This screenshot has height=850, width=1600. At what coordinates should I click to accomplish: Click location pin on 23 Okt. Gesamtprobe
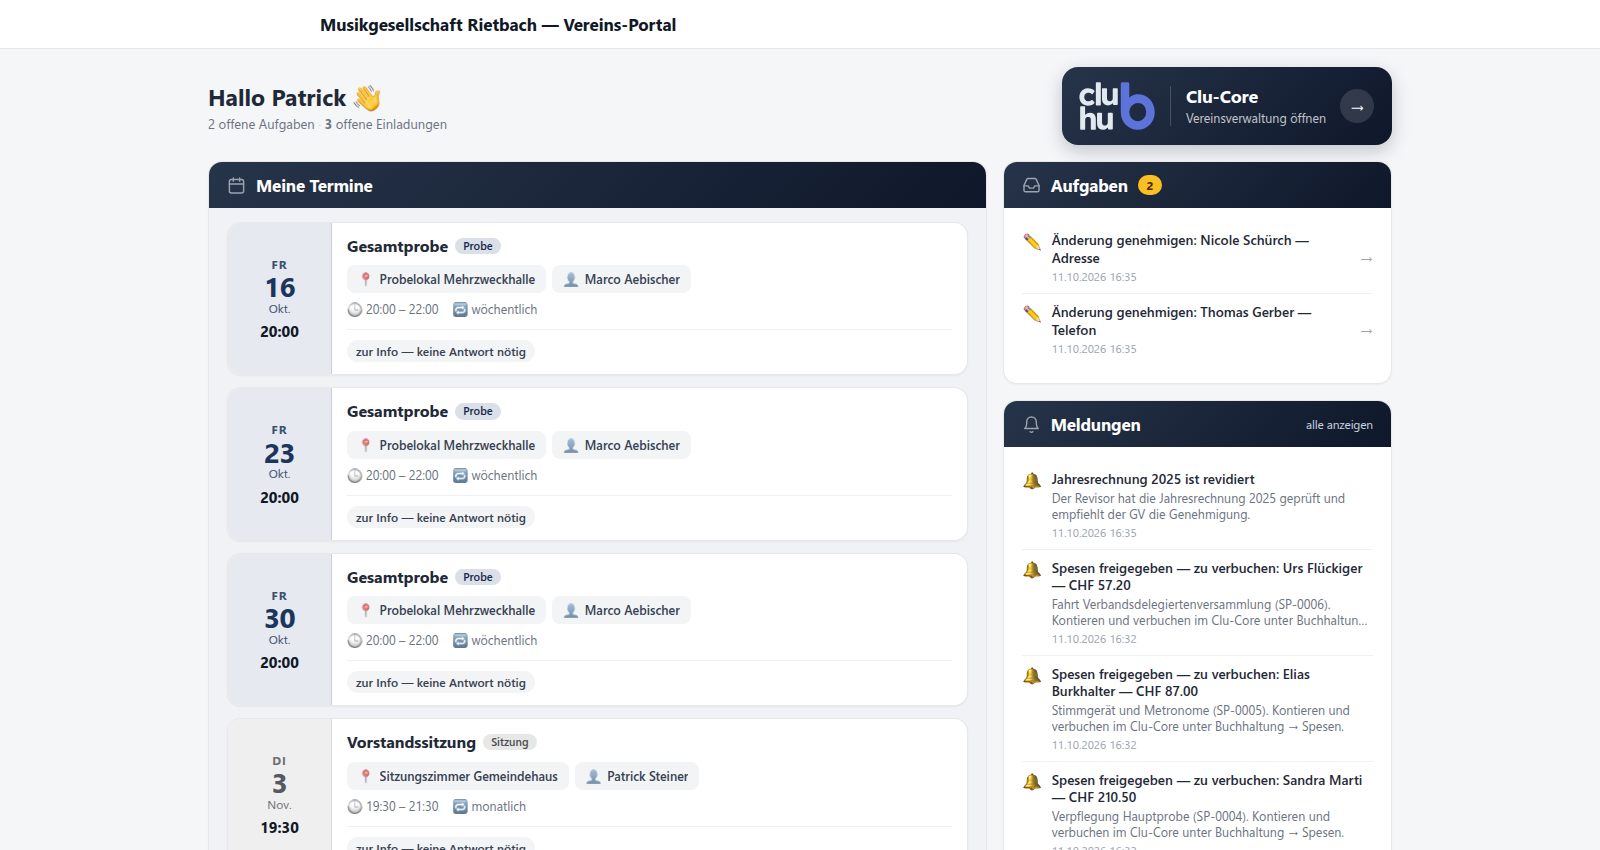(366, 446)
